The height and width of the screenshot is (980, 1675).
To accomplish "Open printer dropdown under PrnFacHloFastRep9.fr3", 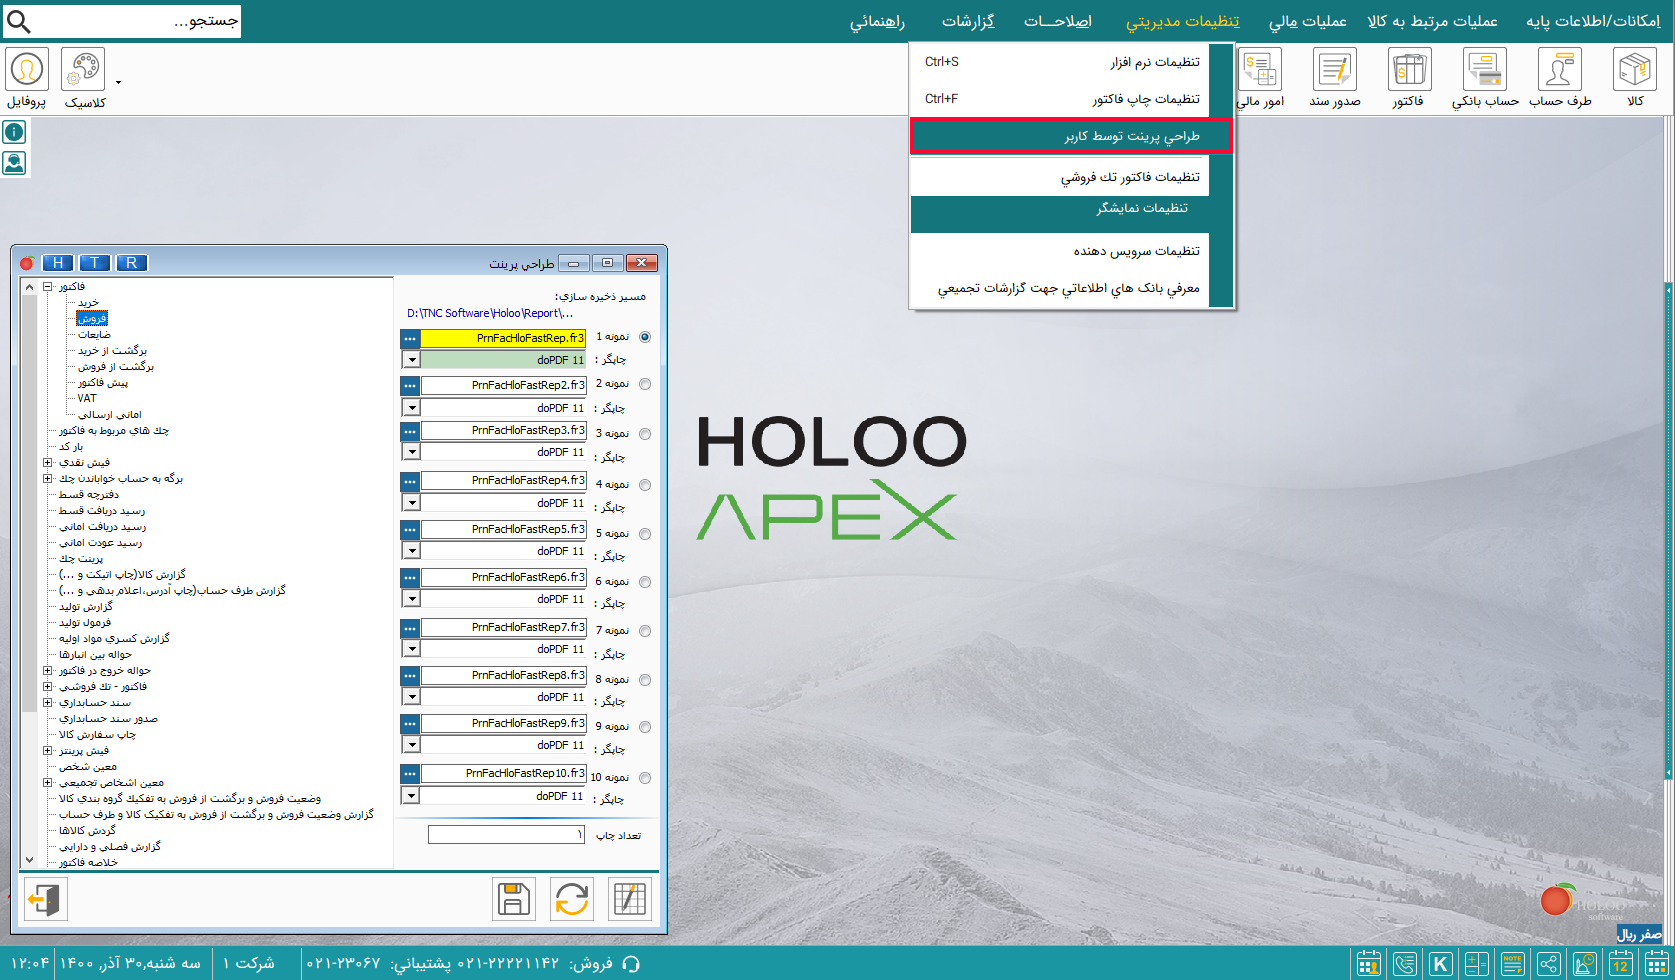I will tap(410, 745).
